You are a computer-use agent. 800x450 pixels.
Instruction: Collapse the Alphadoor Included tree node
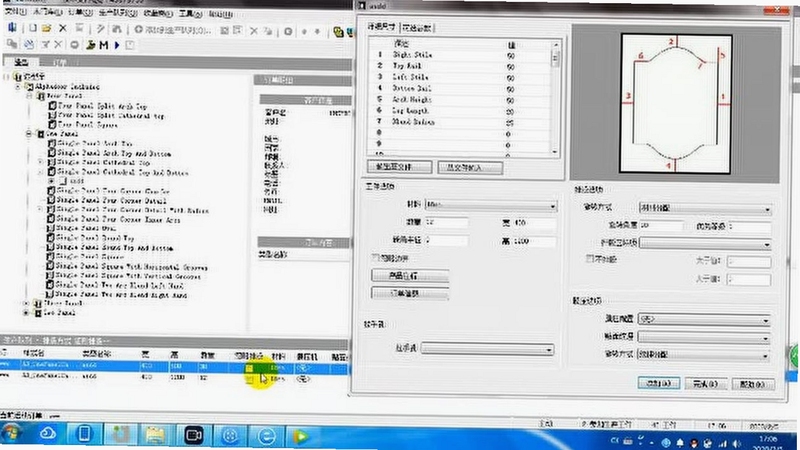point(18,87)
